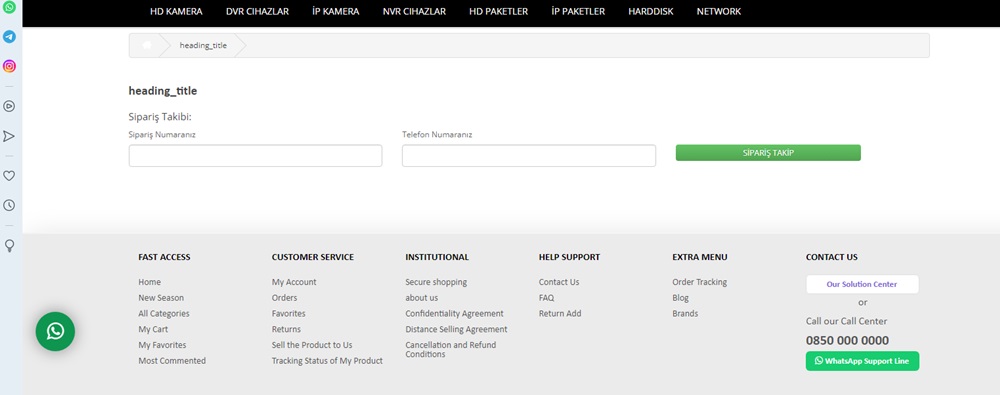Open Telegram in the browser sidebar
The image size is (1000, 395).
pyautogui.click(x=9, y=37)
